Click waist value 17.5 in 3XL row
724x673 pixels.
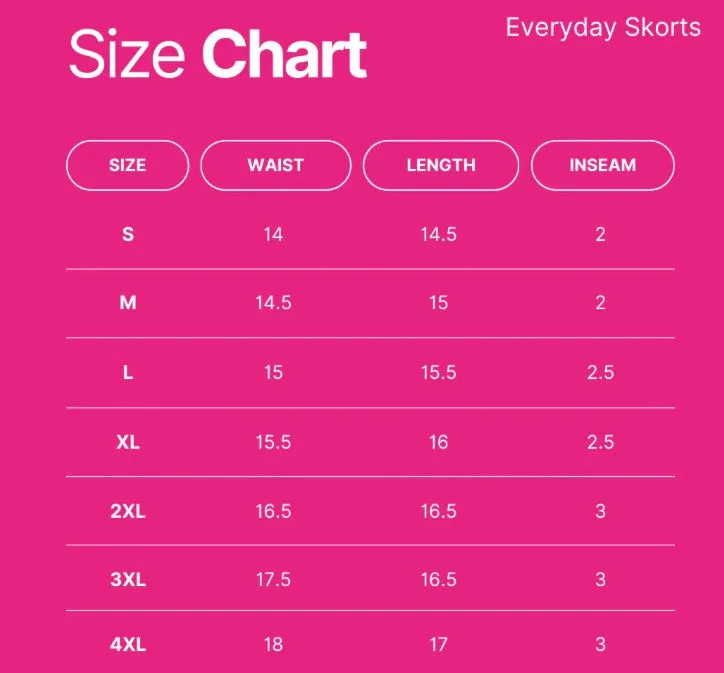(273, 579)
